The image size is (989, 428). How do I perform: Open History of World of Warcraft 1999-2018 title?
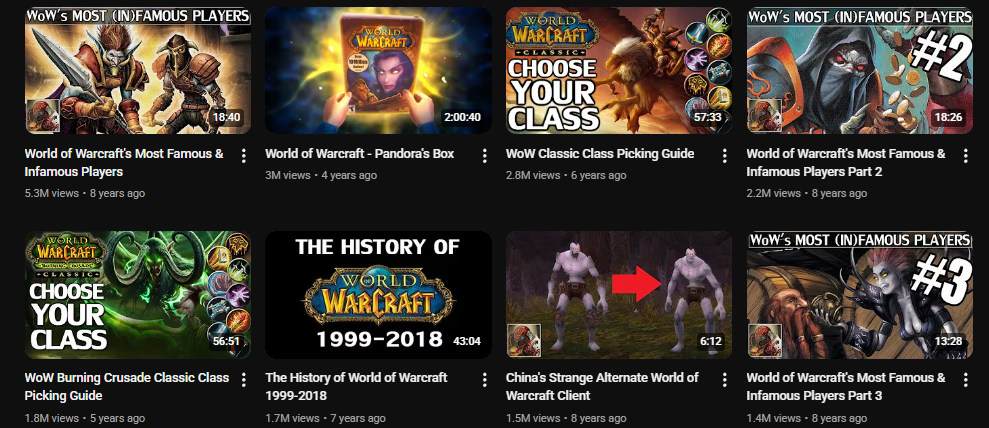click(356, 386)
